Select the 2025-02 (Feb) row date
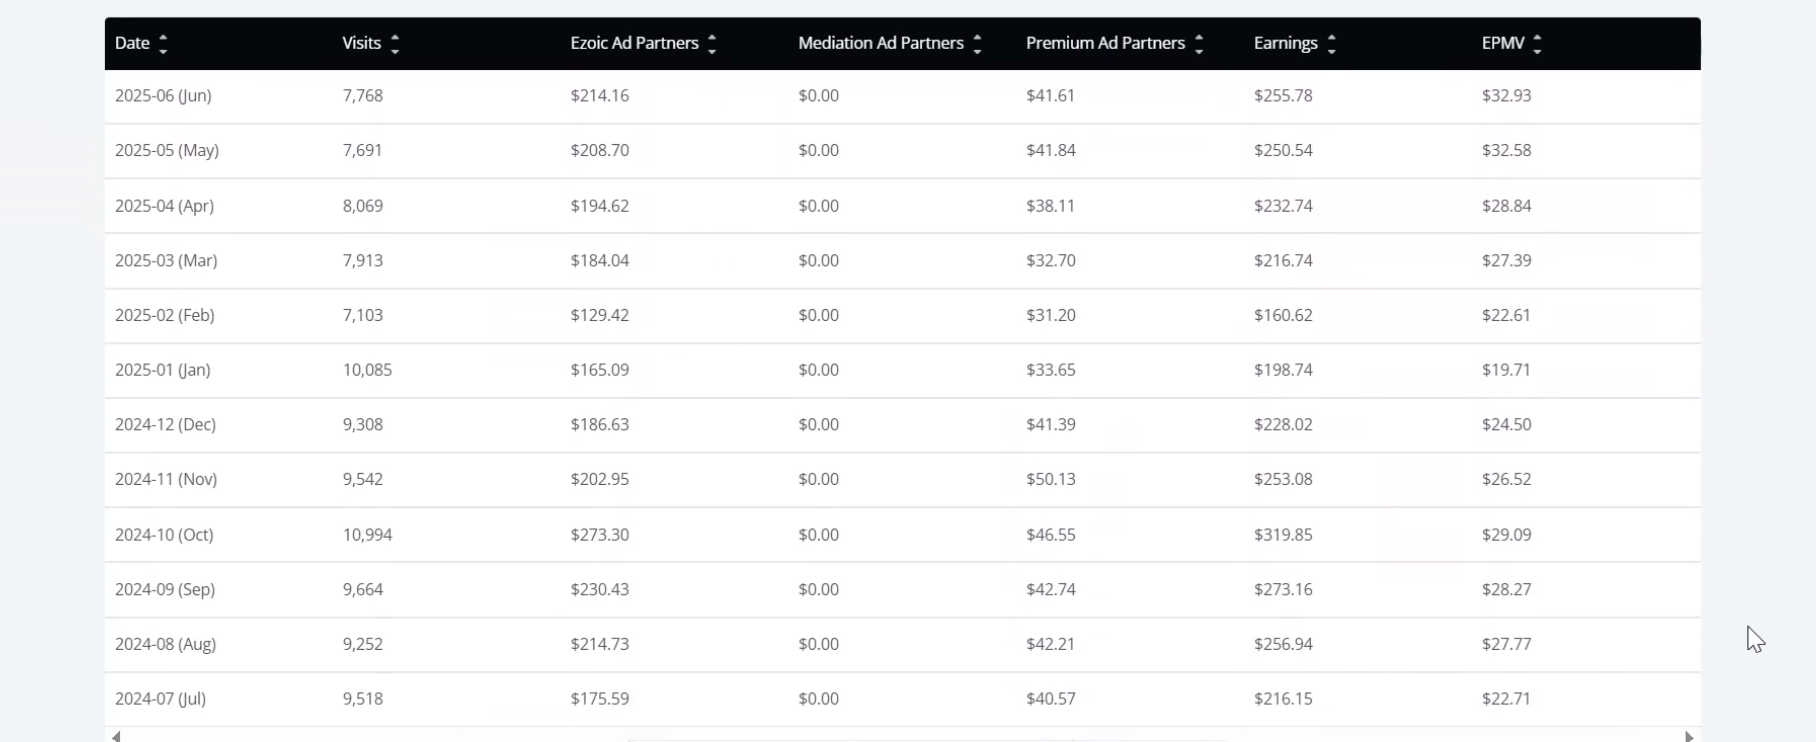1816x742 pixels. click(165, 315)
